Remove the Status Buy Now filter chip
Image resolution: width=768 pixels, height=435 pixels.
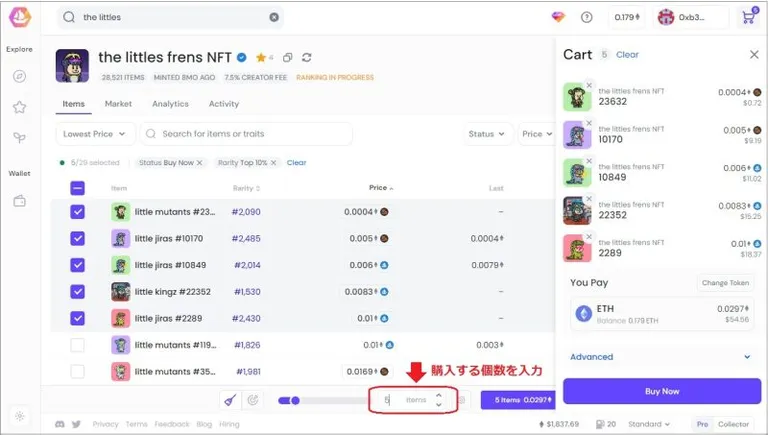tap(199, 163)
